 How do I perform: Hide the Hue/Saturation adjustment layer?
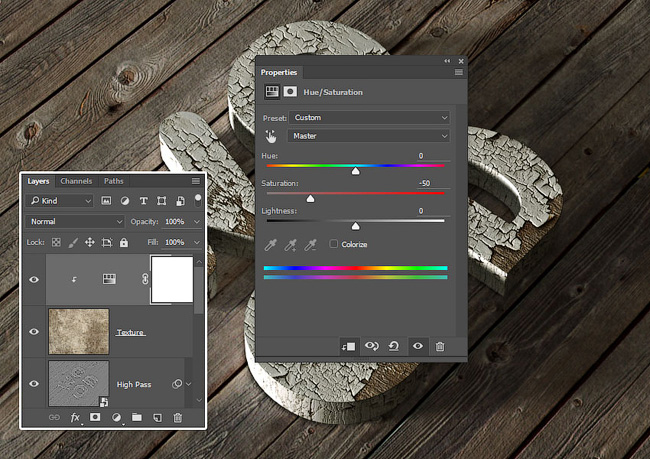point(34,279)
